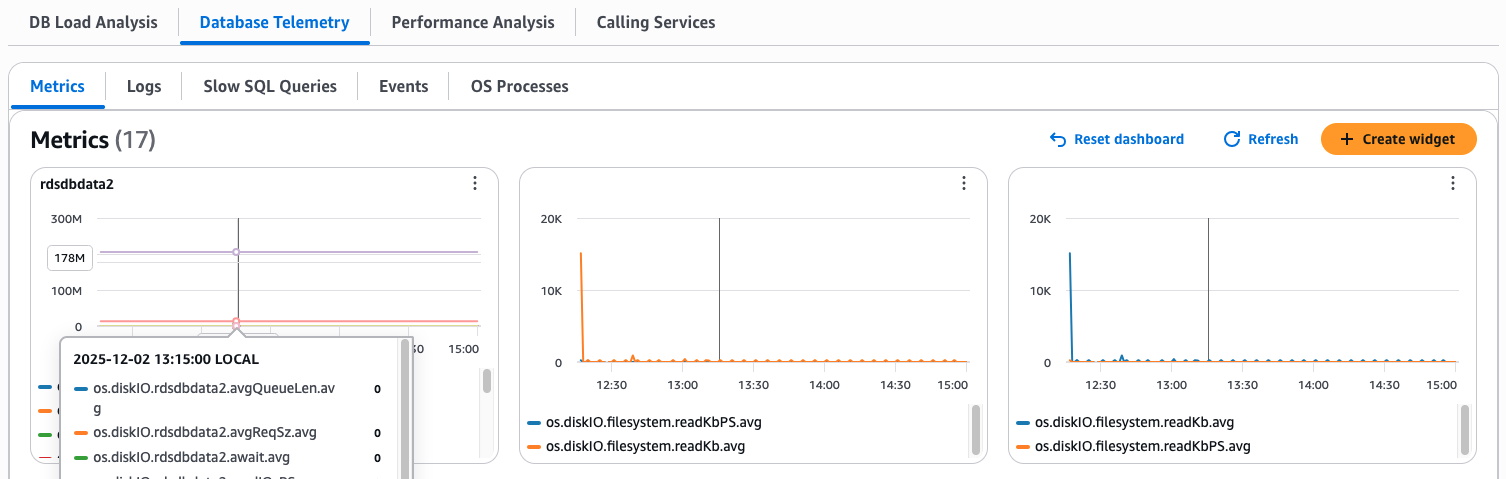Viewport: 1506px width, 479px height.
Task: Click the Reset dashboard link
Action: point(1128,140)
